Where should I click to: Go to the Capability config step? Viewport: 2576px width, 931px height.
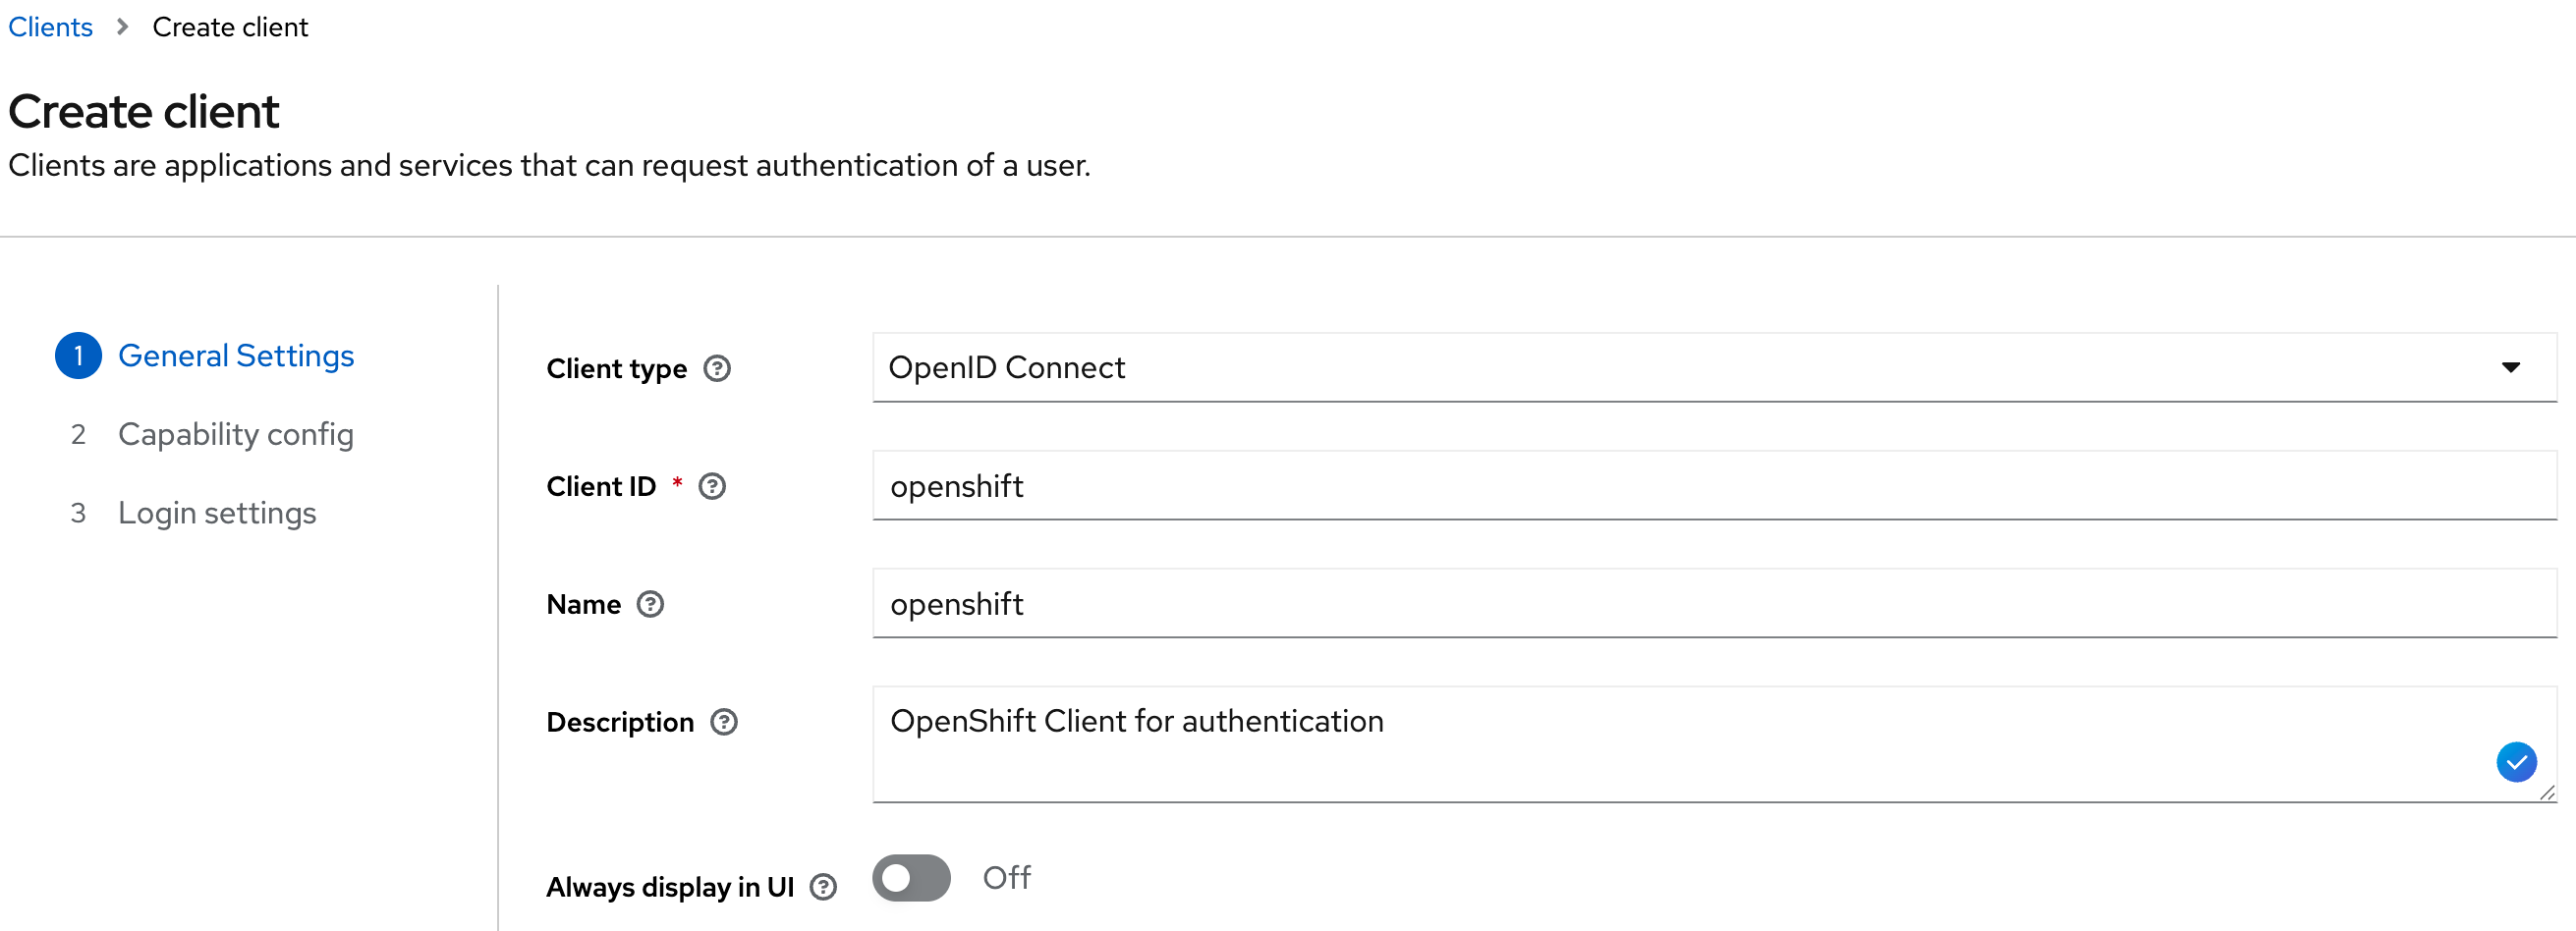click(x=236, y=434)
